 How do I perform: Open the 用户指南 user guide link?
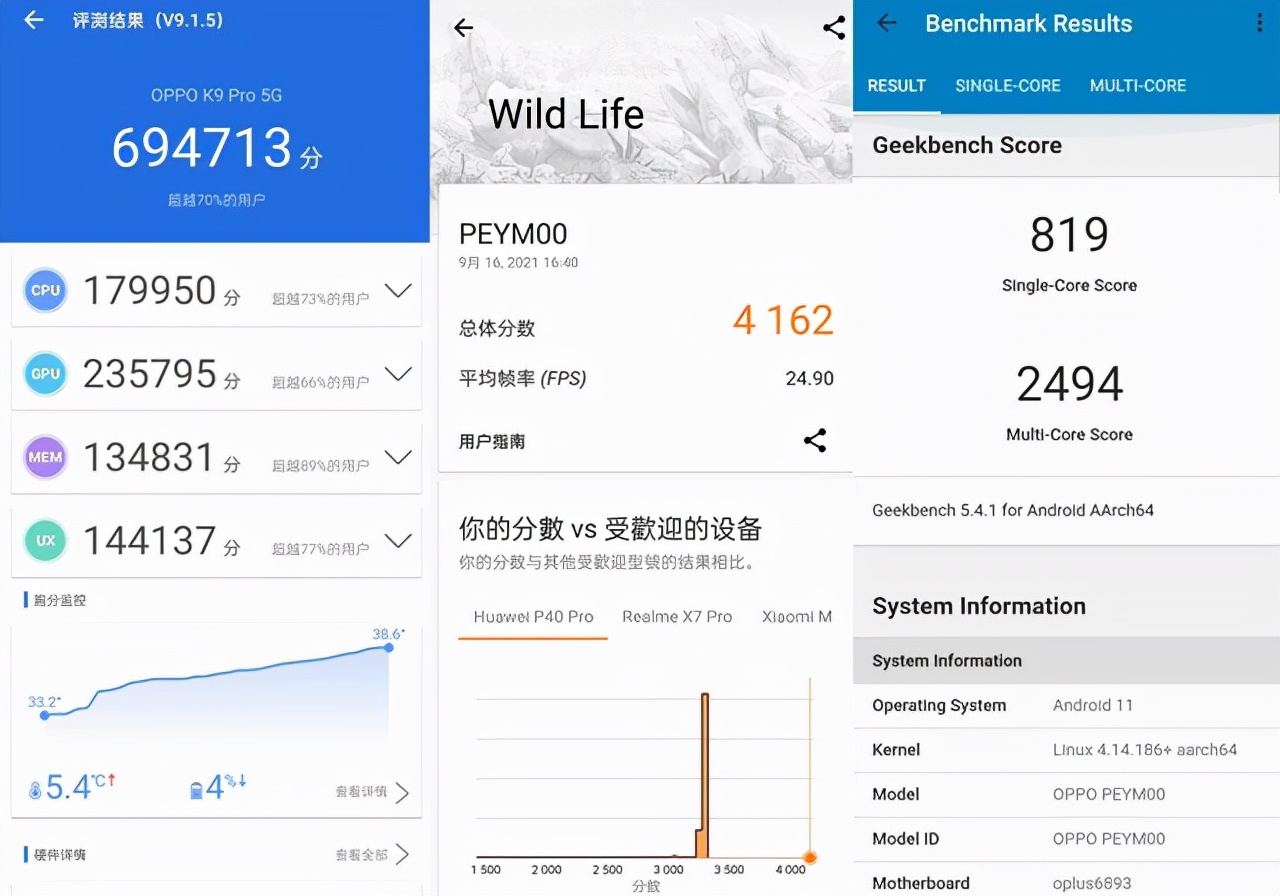tap(492, 441)
